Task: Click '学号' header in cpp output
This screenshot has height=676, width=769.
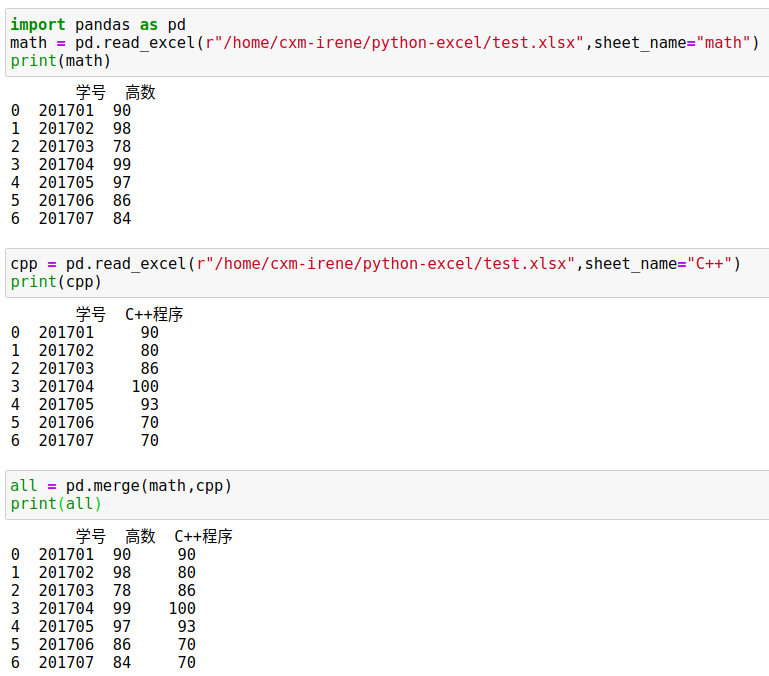Action: point(91,314)
